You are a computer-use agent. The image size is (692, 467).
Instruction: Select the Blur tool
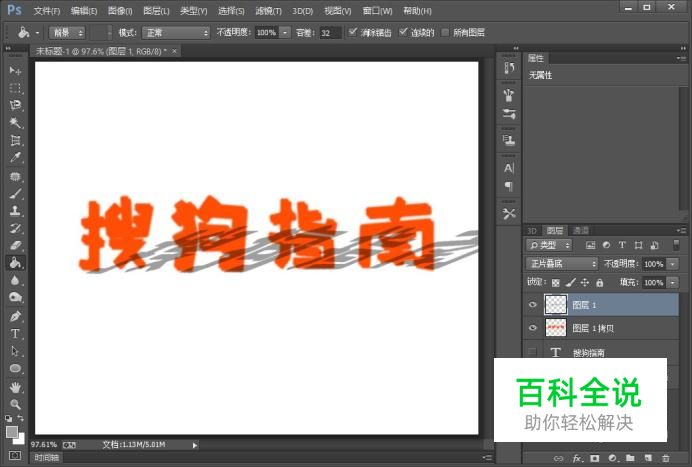pyautogui.click(x=15, y=280)
